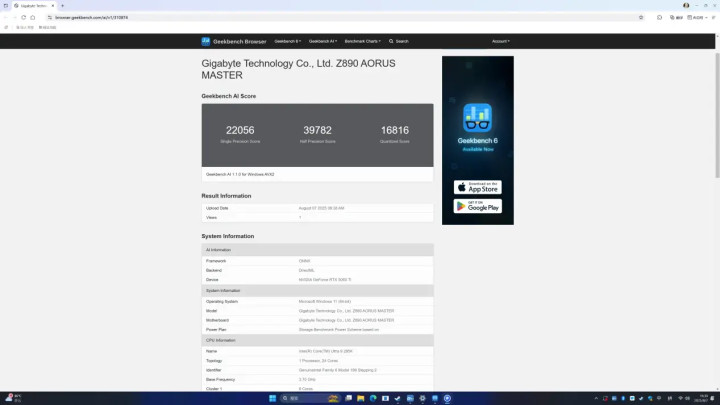Viewport: 720px width, 405px height.
Task: Click the NVIDIA GeForce RTX device value
Action: tap(325, 280)
